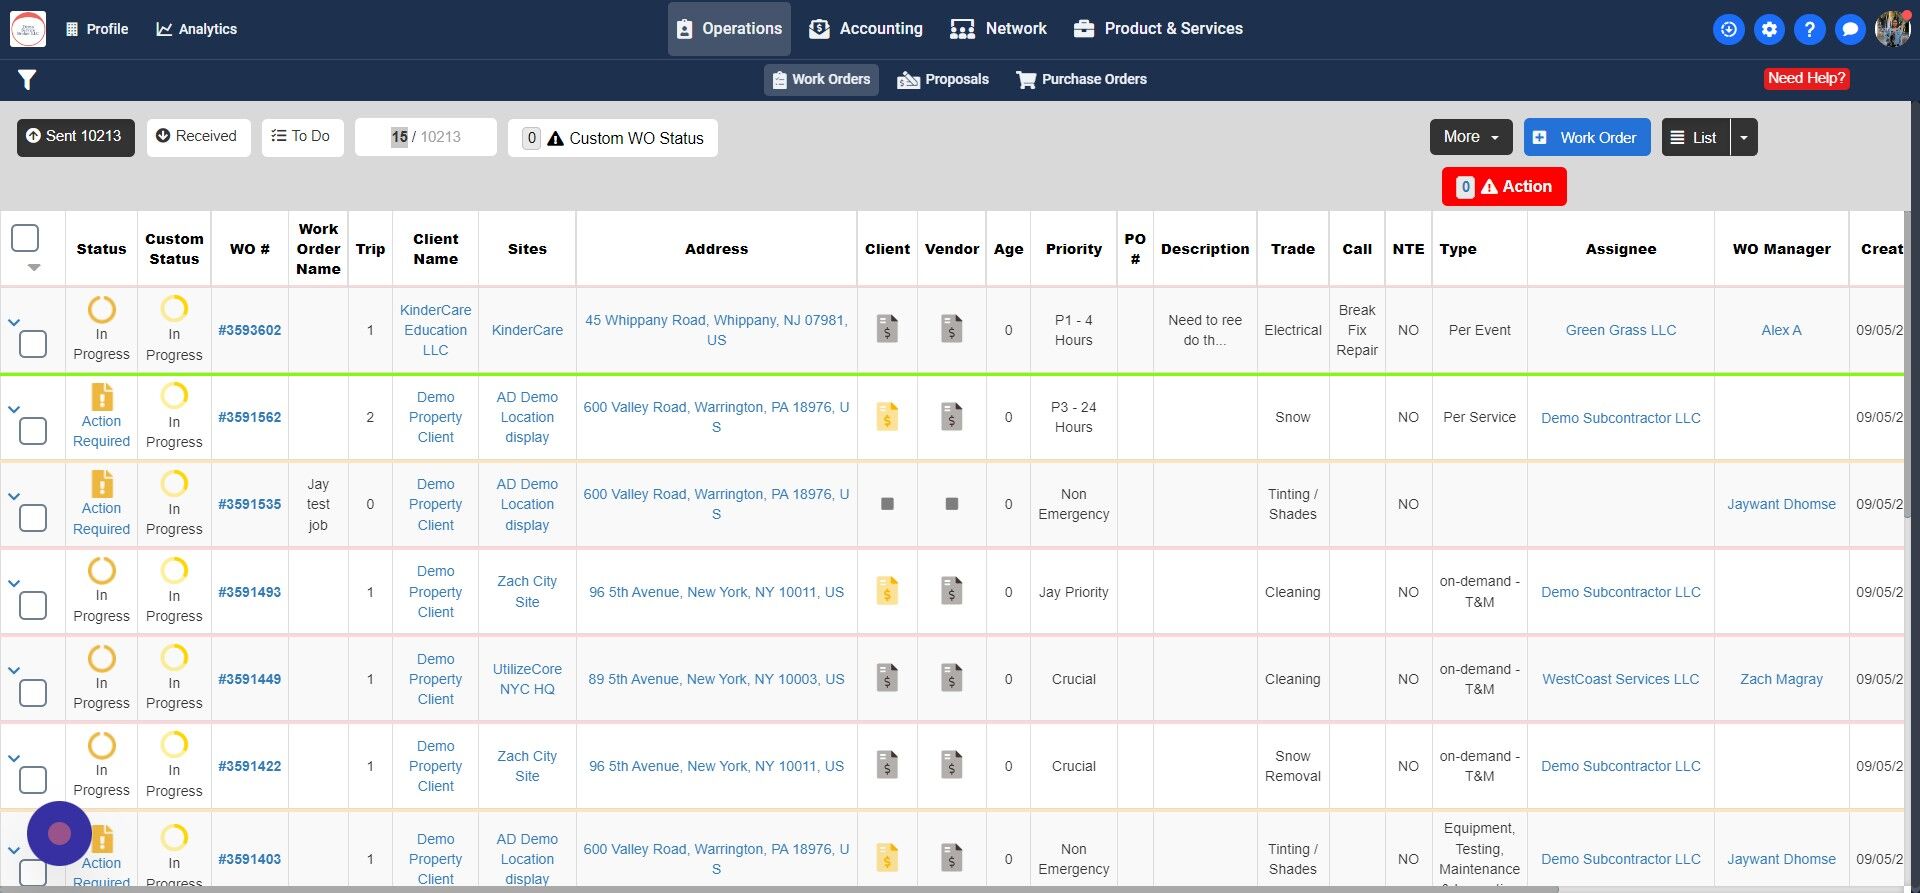Image resolution: width=1920 pixels, height=893 pixels.
Task: Click the help question mark icon
Action: click(1809, 29)
